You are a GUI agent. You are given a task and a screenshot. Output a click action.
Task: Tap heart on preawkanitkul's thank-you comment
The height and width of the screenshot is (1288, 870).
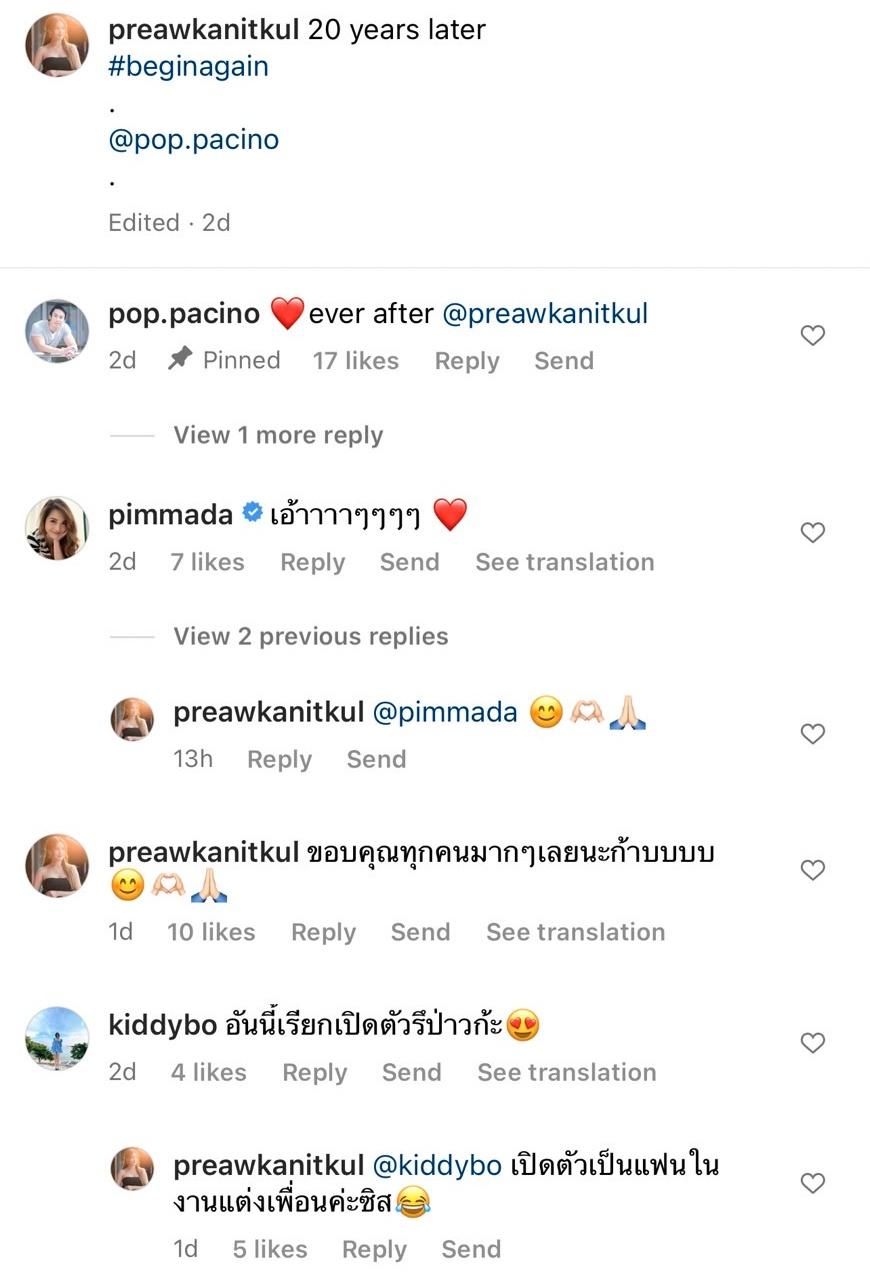tap(813, 870)
